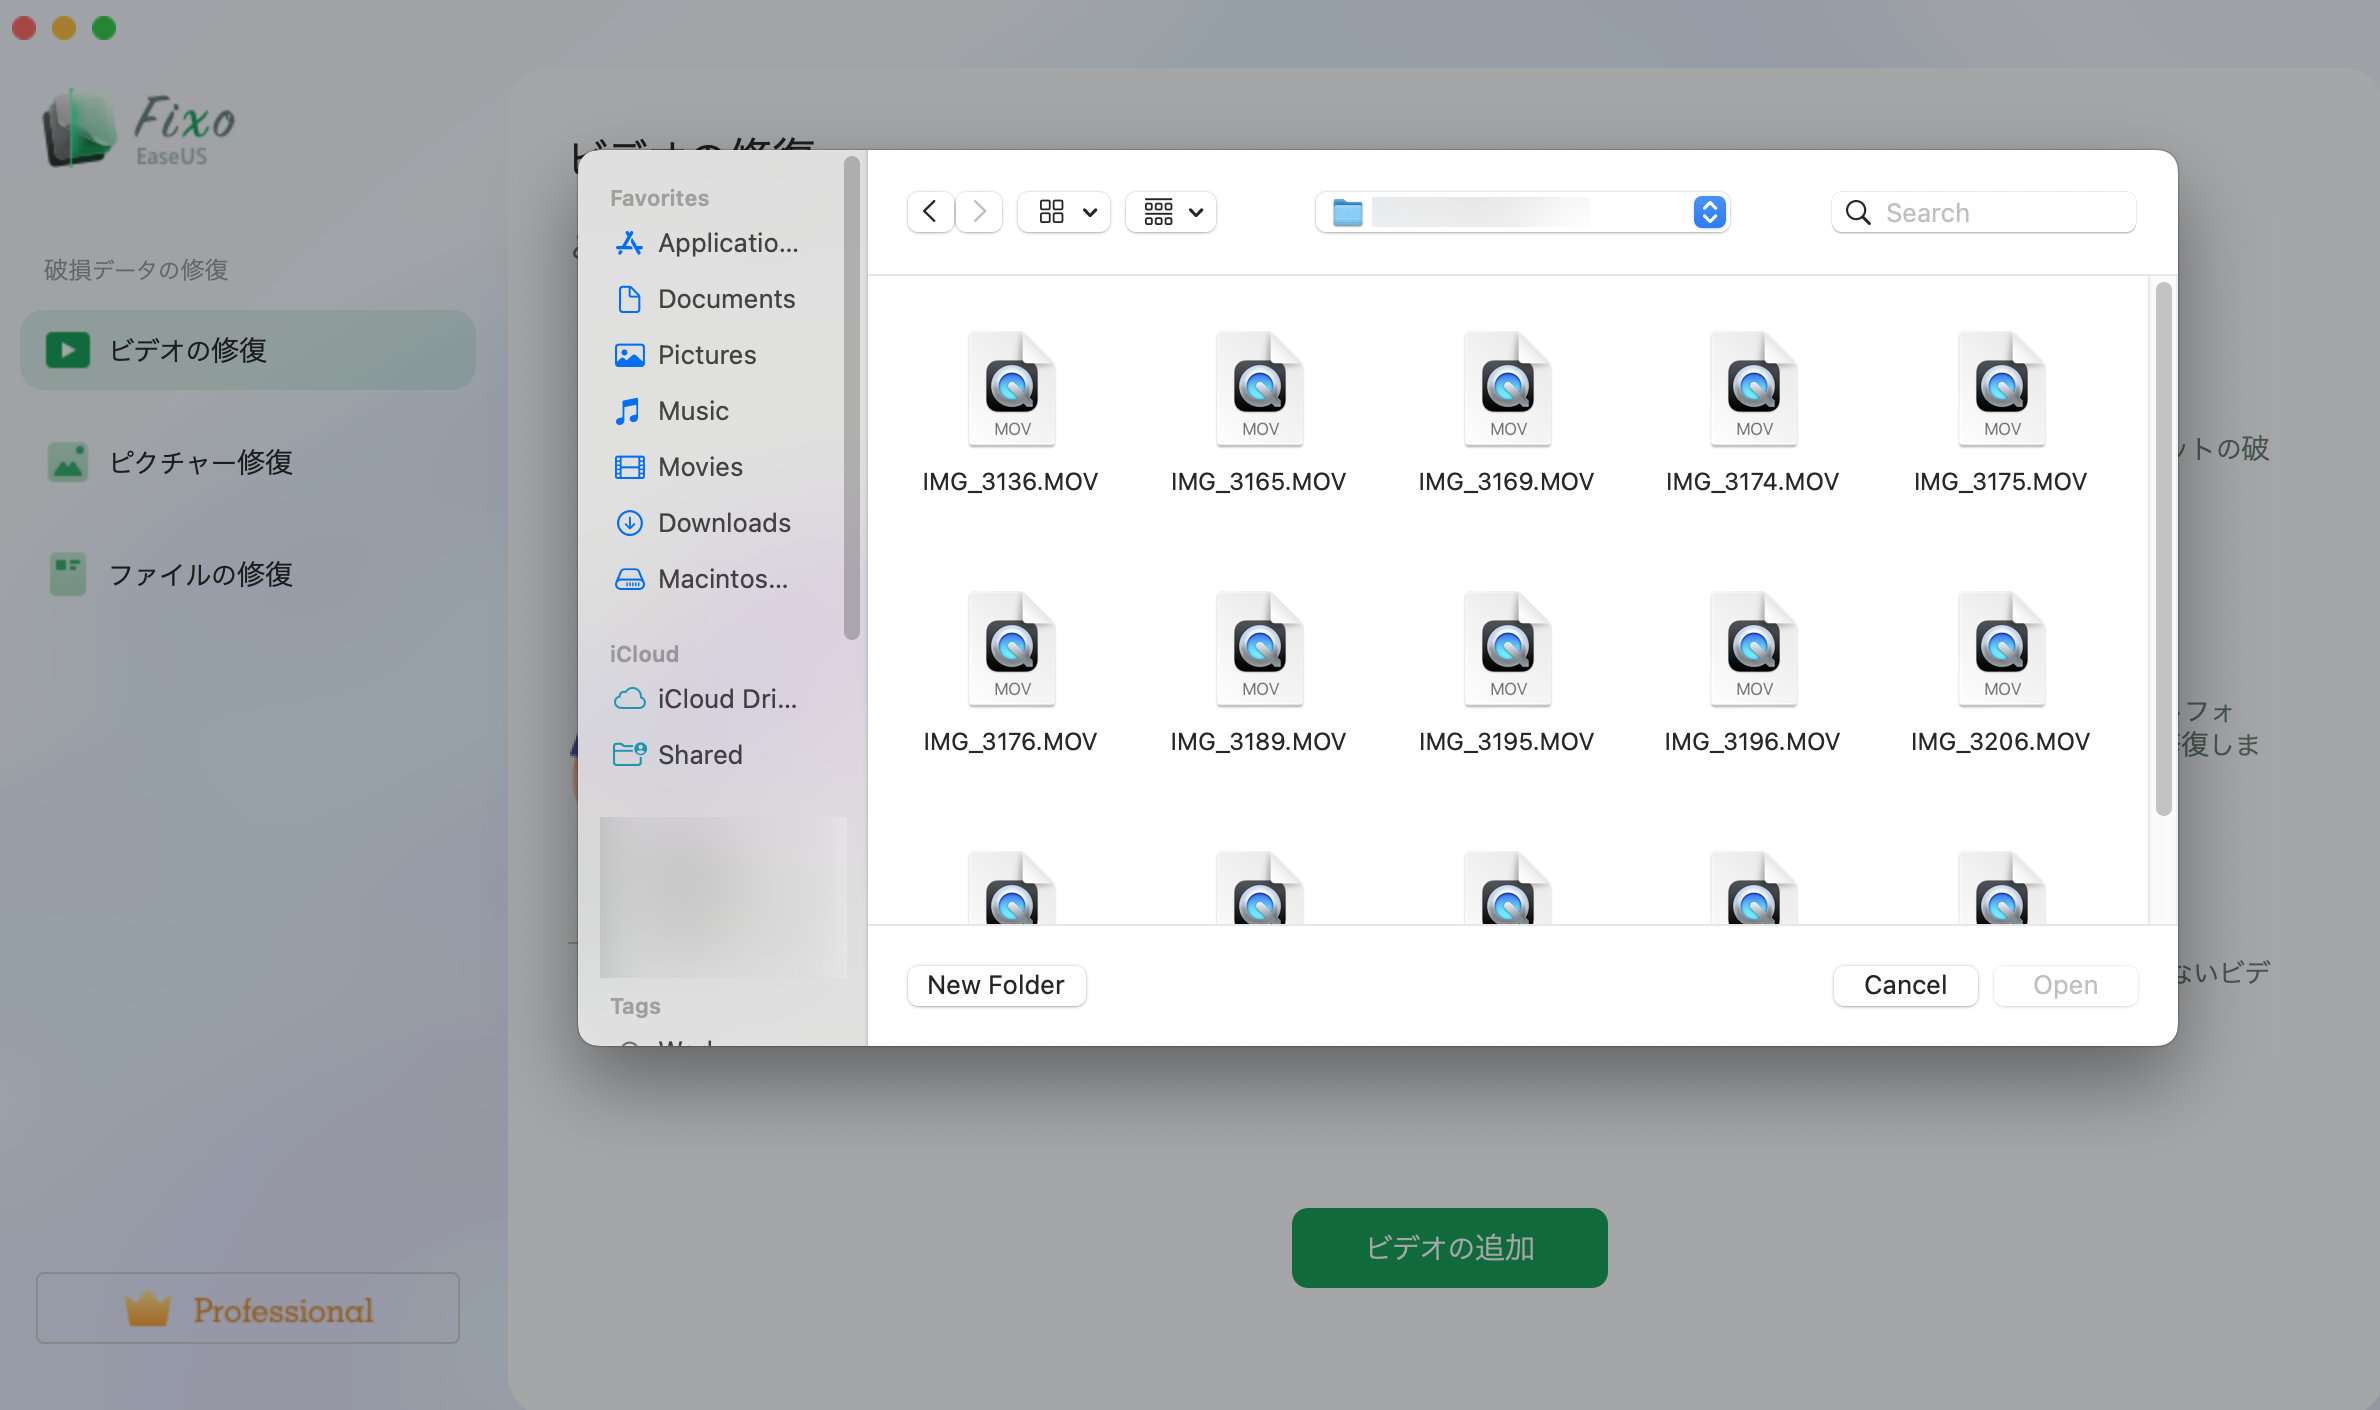
Task: Select IMG_3136.MOV file
Action: 1010,390
